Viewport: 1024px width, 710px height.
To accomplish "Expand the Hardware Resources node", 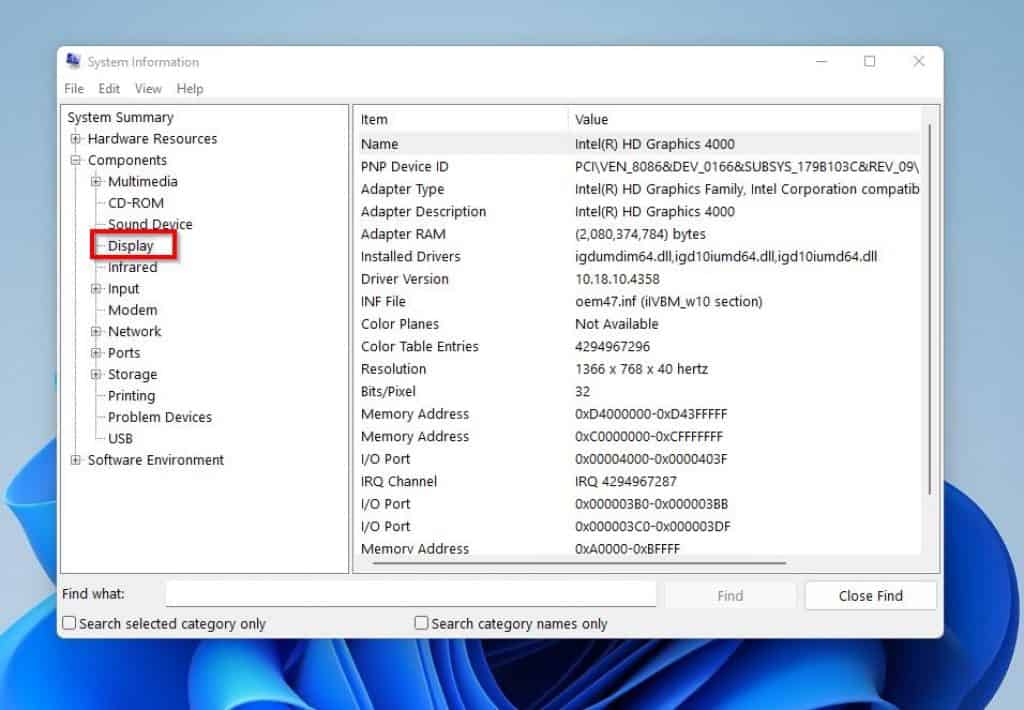I will 76,138.
